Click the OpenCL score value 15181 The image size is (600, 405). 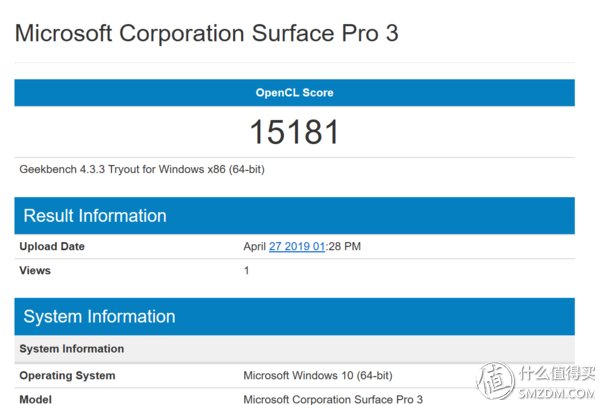point(294,132)
